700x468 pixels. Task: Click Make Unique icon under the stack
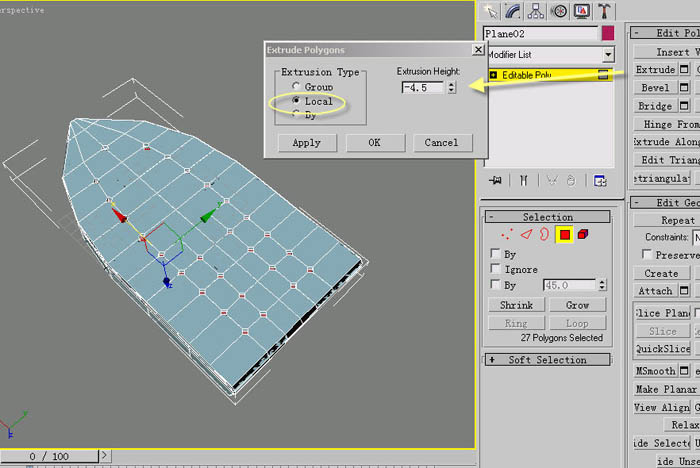pos(552,180)
